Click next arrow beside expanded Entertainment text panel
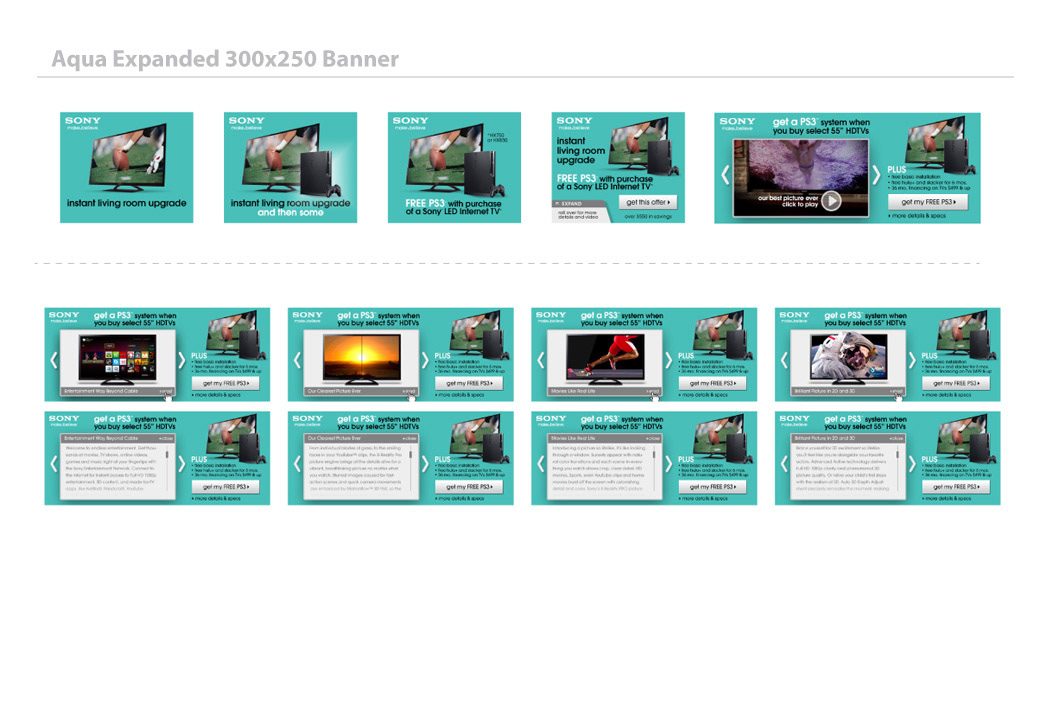The height and width of the screenshot is (713, 1050). pos(181,463)
